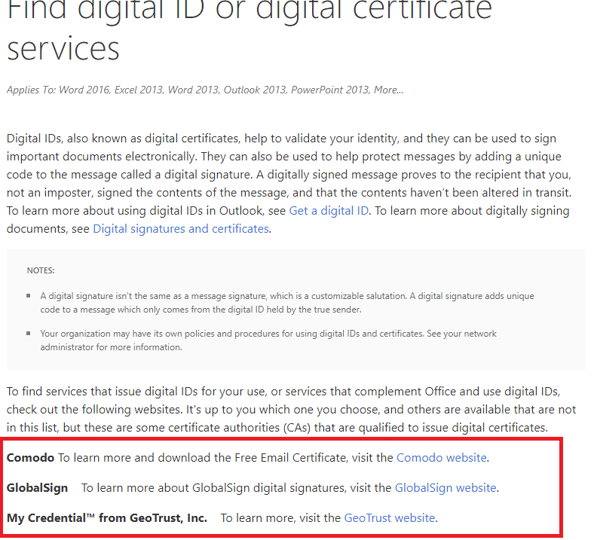Open Digital signatures and certificates link
The height and width of the screenshot is (540, 594).
pyautogui.click(x=181, y=229)
